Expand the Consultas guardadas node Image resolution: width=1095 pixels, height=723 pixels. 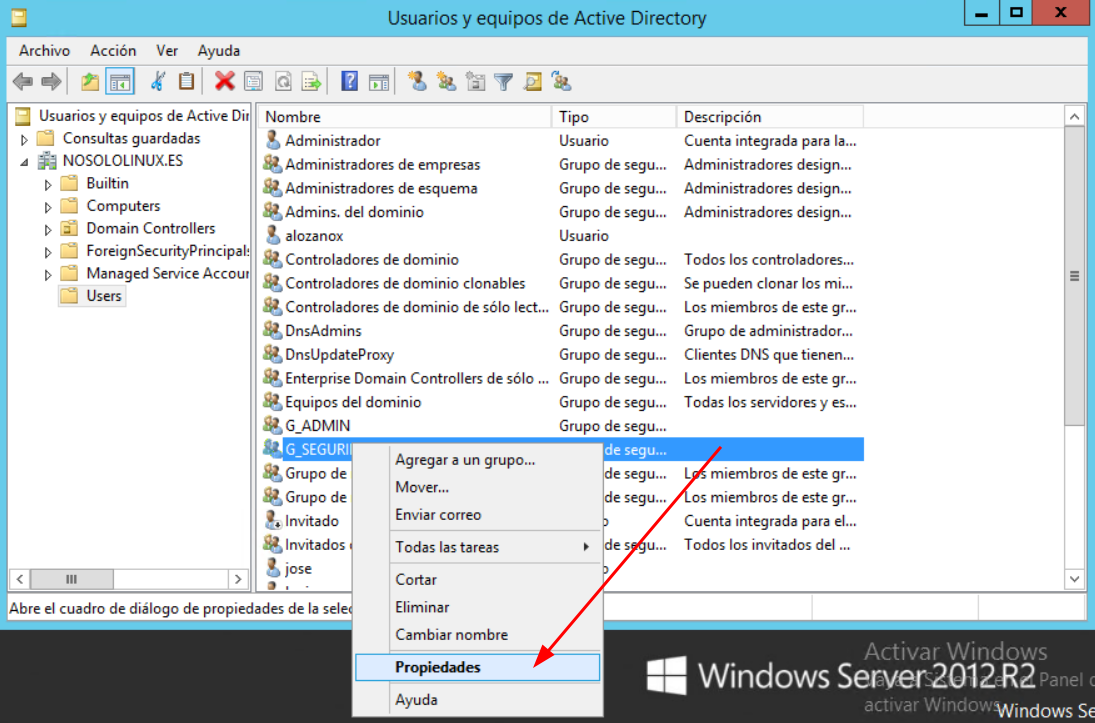click(24, 139)
